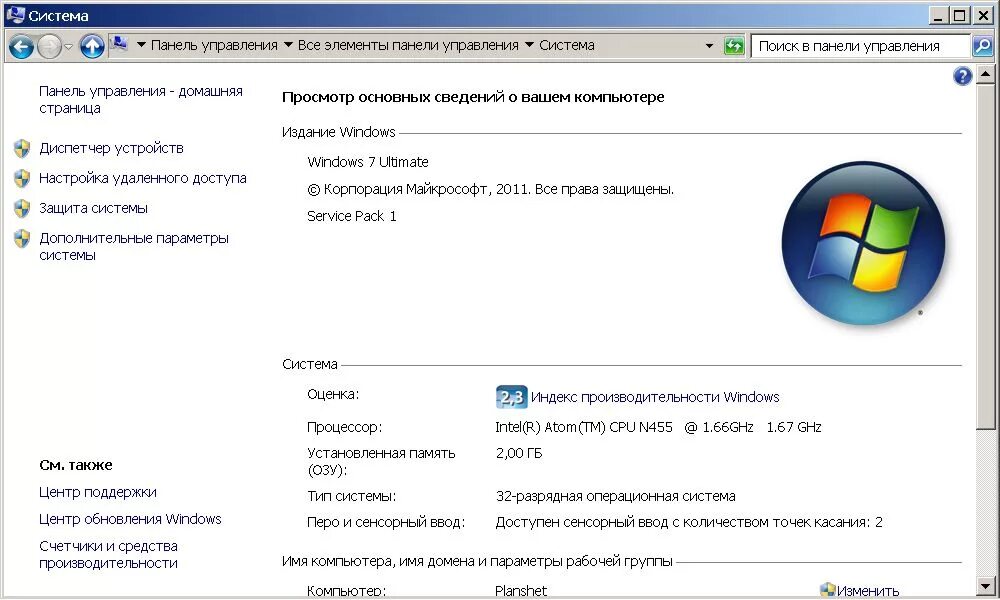Screen dimensions: 1000x600
Task: Open Дополнительные параметры системы link
Action: (x=134, y=246)
